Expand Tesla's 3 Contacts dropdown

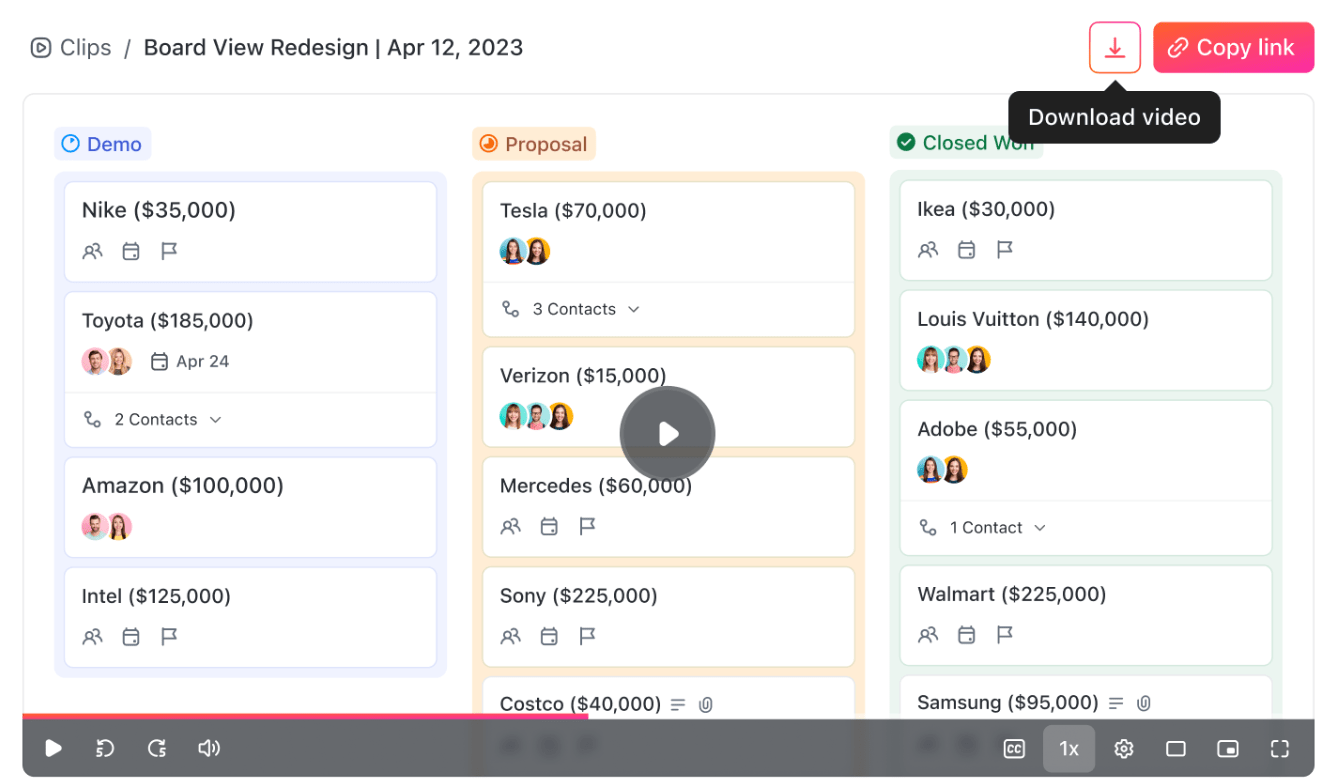coord(570,310)
